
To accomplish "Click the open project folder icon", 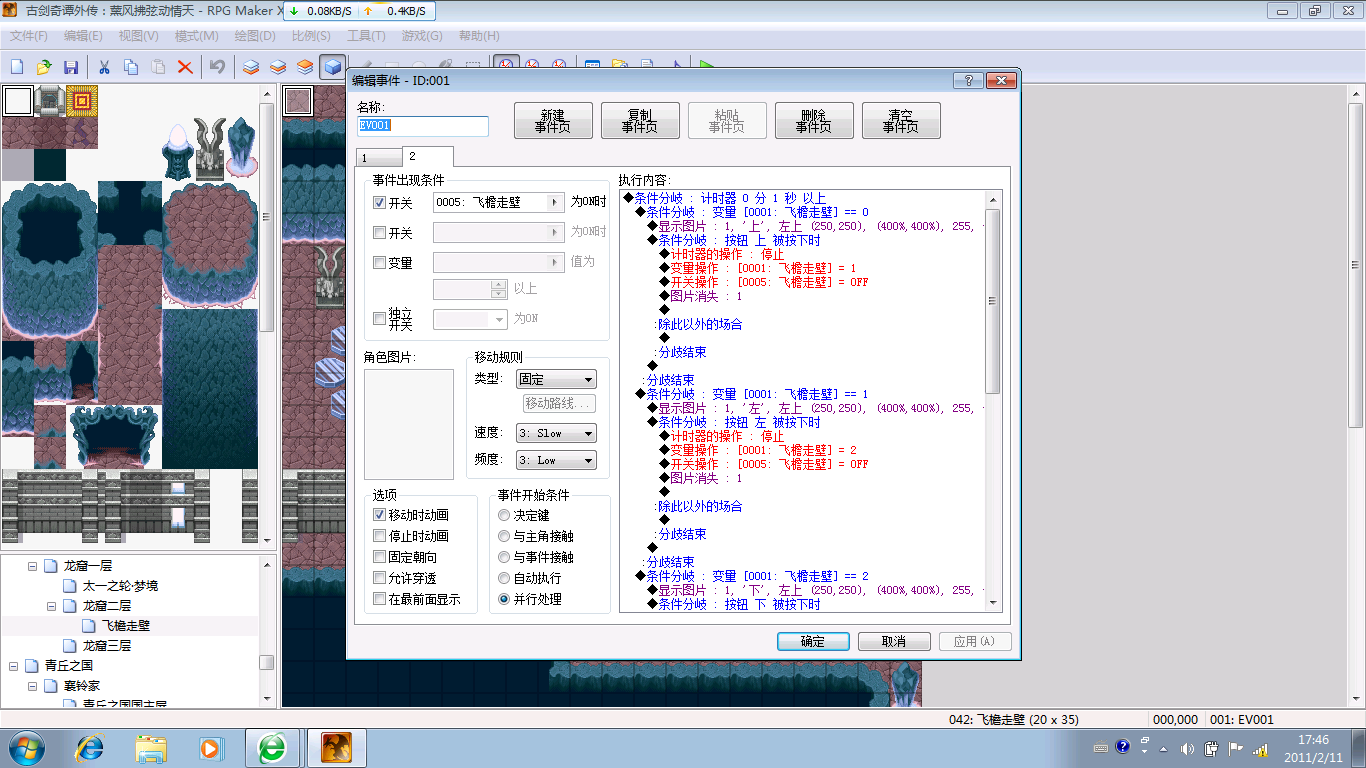I will [x=44, y=67].
